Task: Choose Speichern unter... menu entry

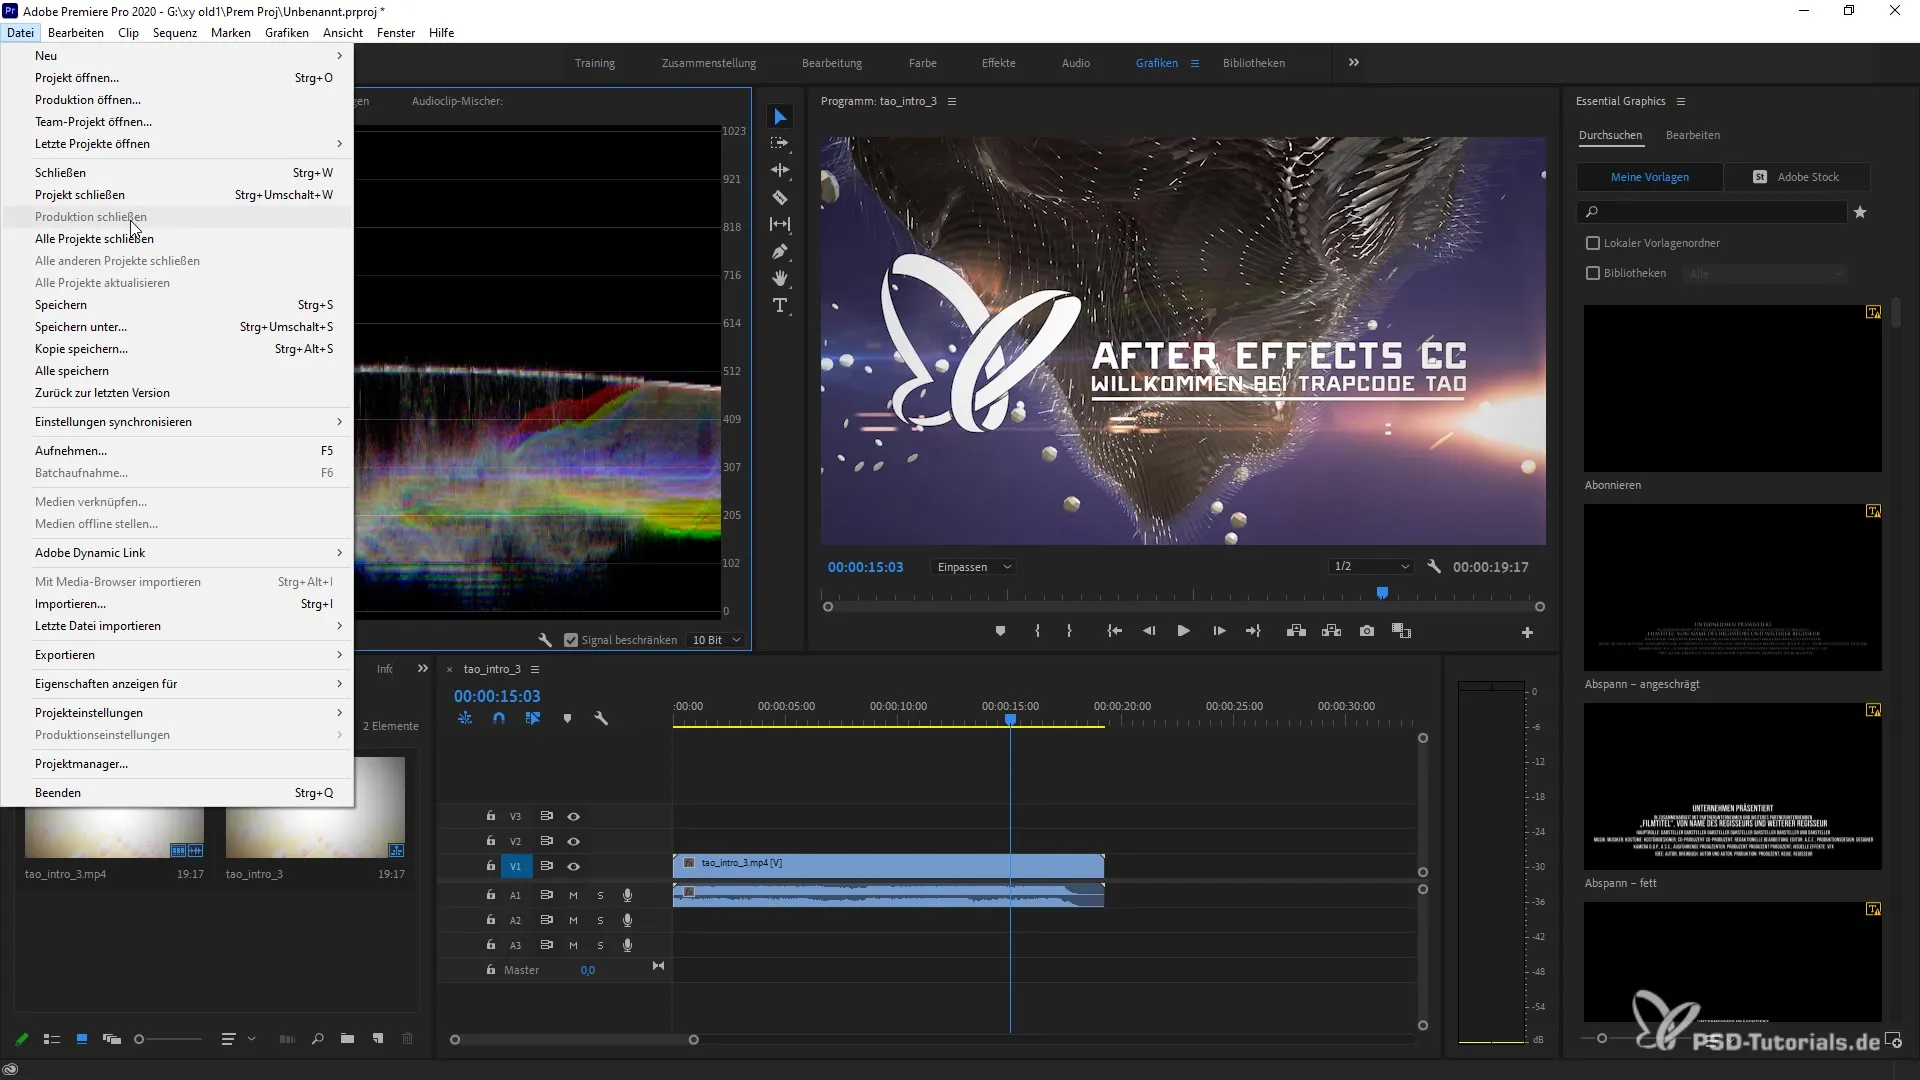Action: 188,327
